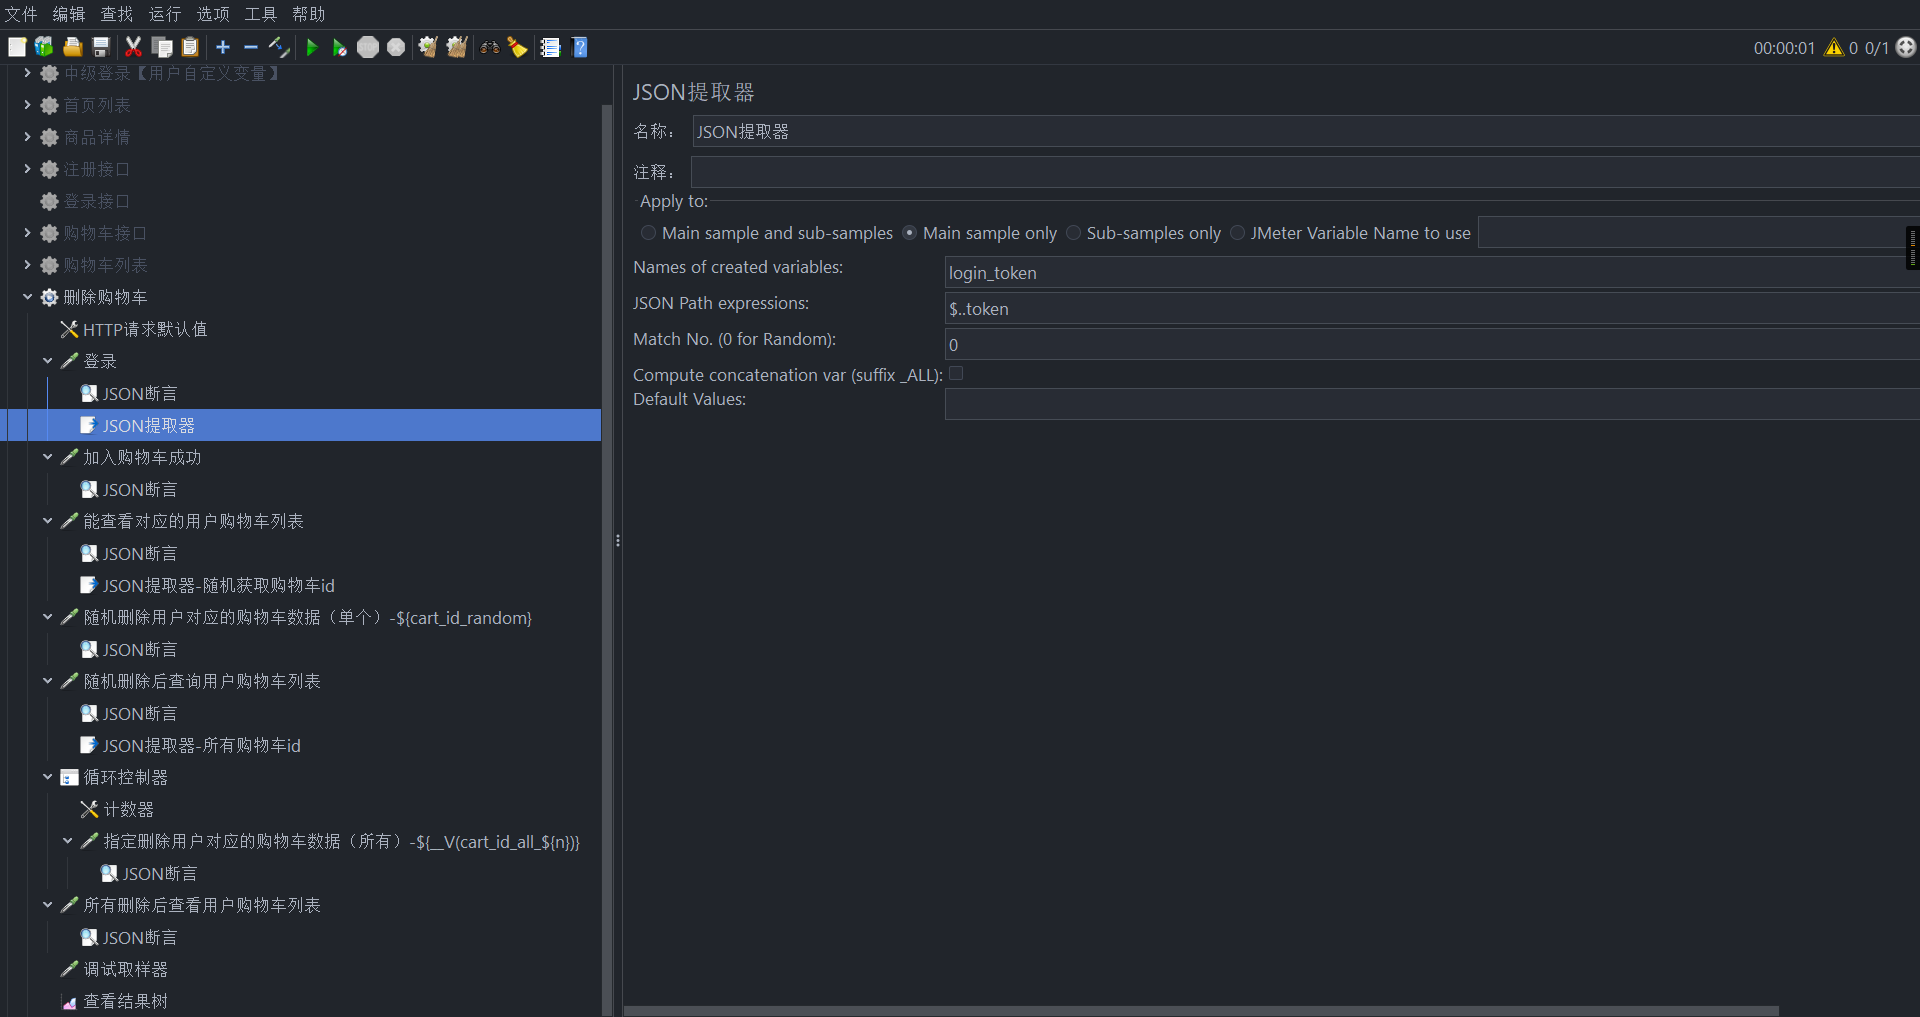Image resolution: width=1920 pixels, height=1017 pixels.
Task: Select Sub-samples only radio
Action: [x=1073, y=233]
